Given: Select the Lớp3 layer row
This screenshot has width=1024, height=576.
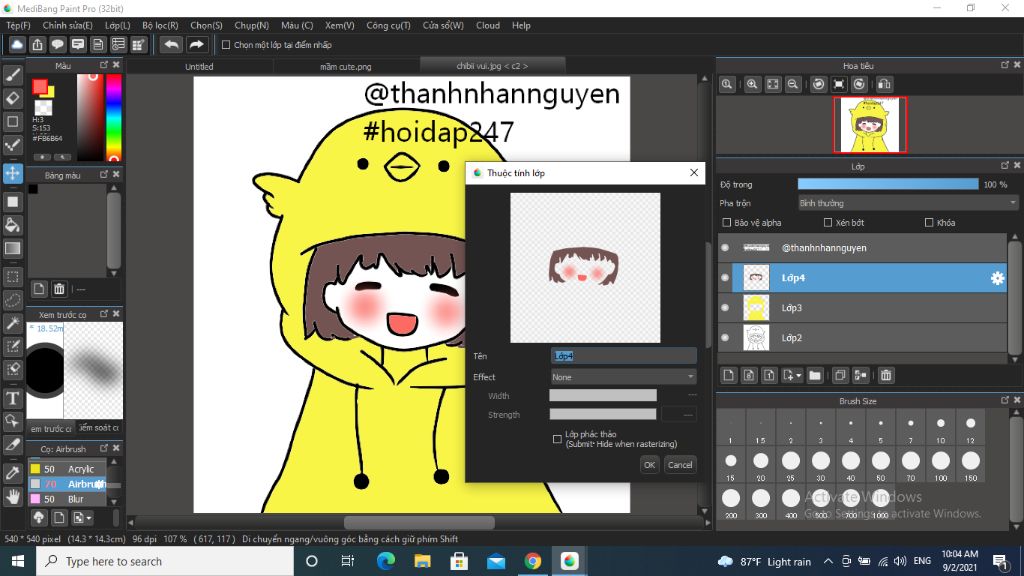Looking at the screenshot, I should pos(862,308).
